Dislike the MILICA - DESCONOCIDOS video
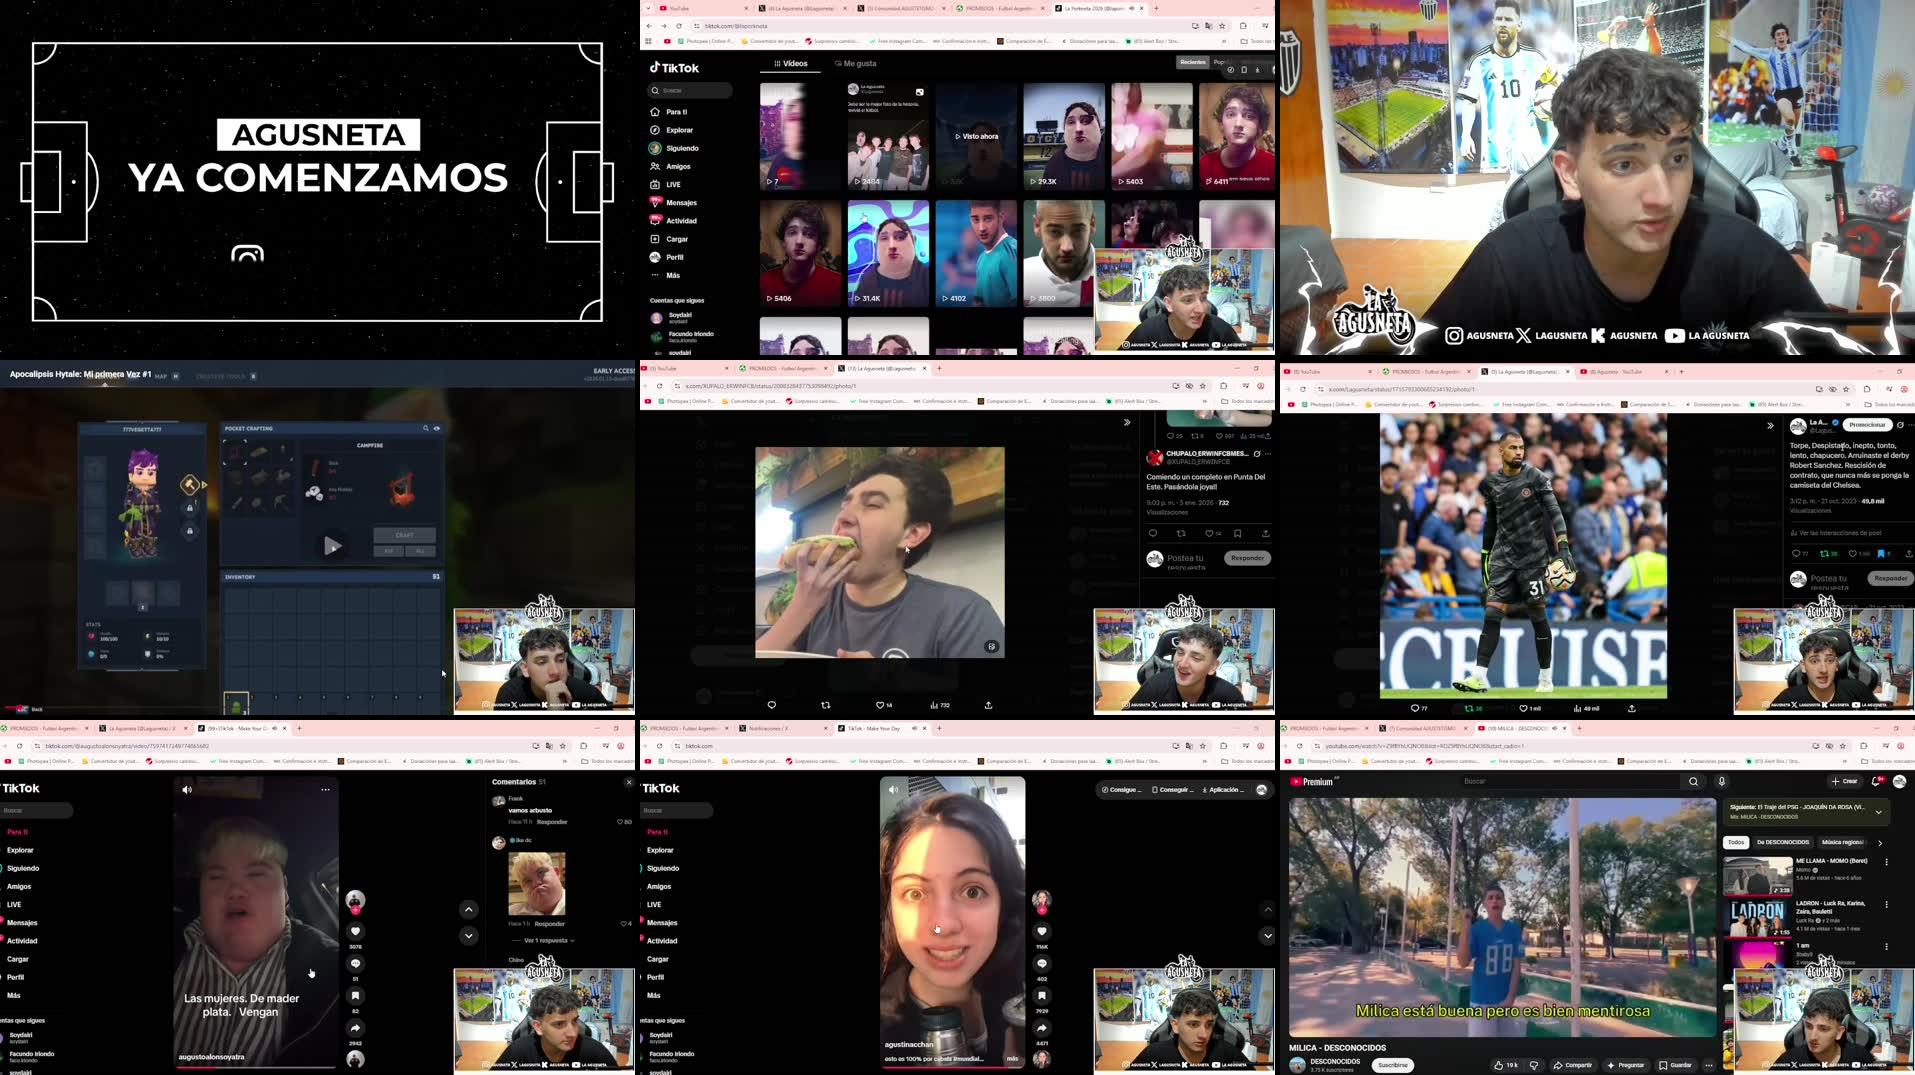This screenshot has width=1915, height=1075. 1535,1064
